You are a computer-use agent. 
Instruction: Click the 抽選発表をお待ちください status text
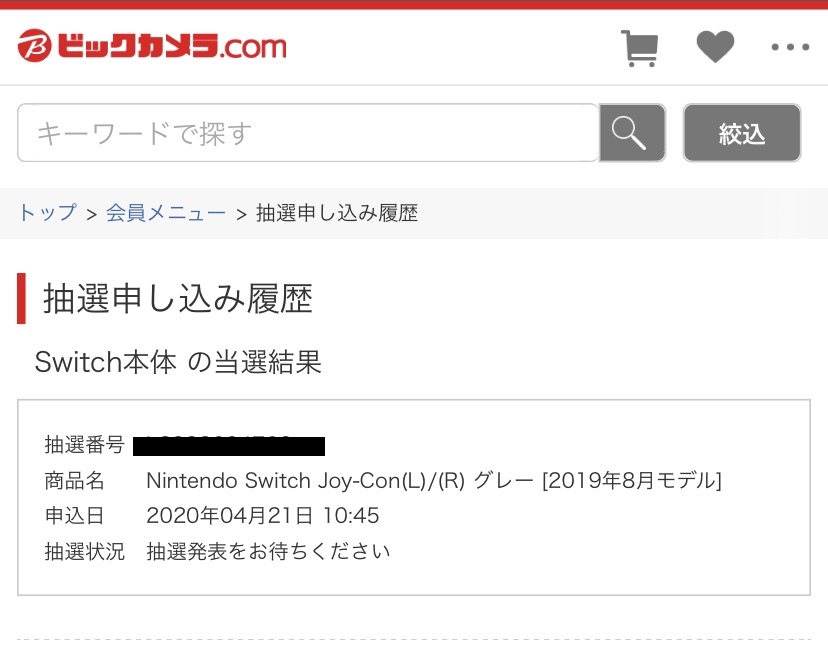coord(268,551)
